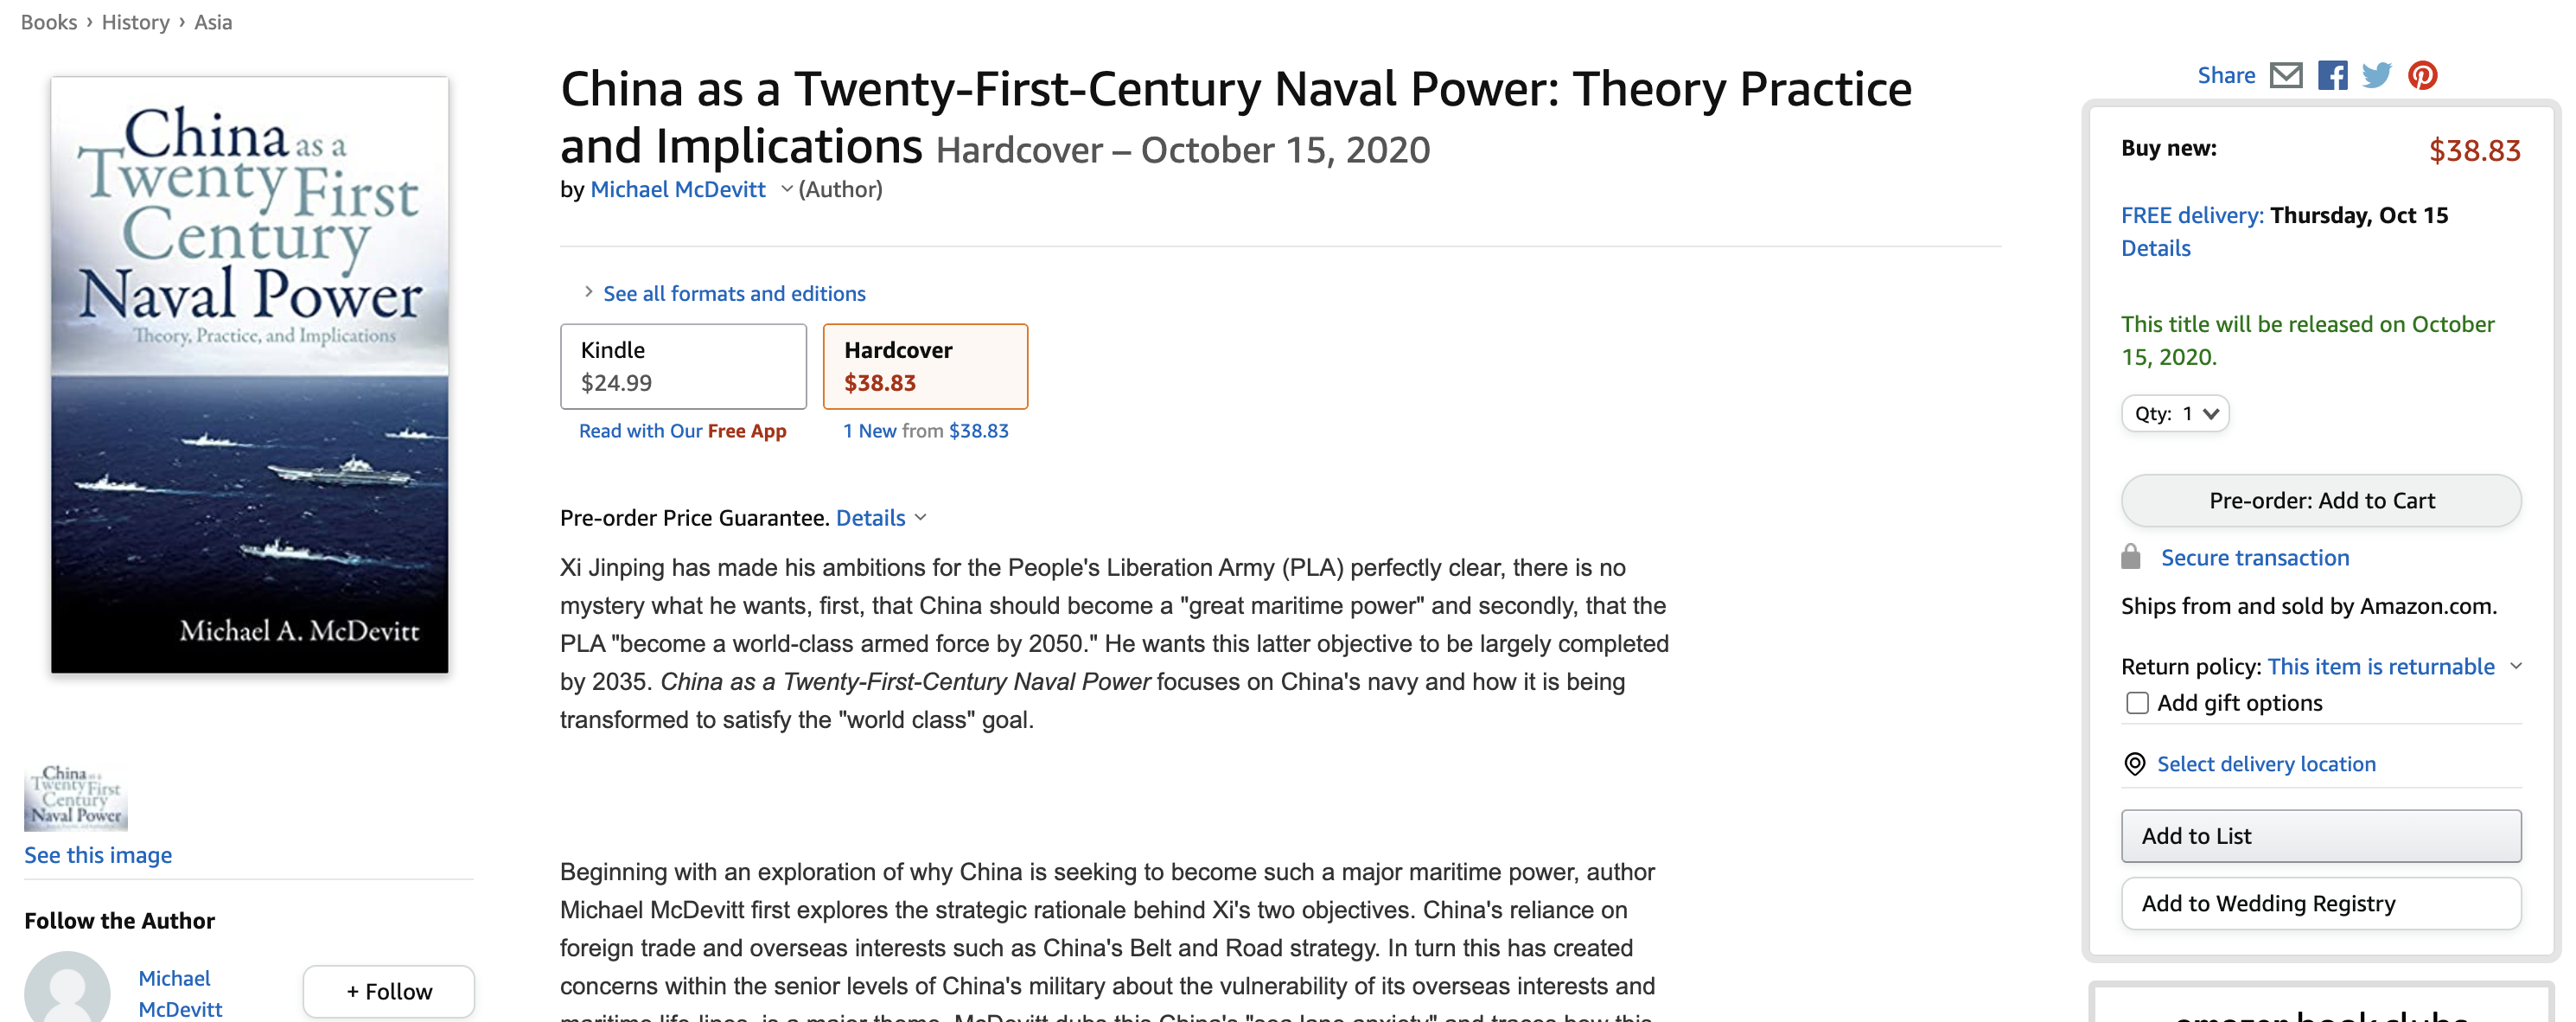
Task: Expand Pre-order Price Guarantee Details
Action: tap(881, 518)
